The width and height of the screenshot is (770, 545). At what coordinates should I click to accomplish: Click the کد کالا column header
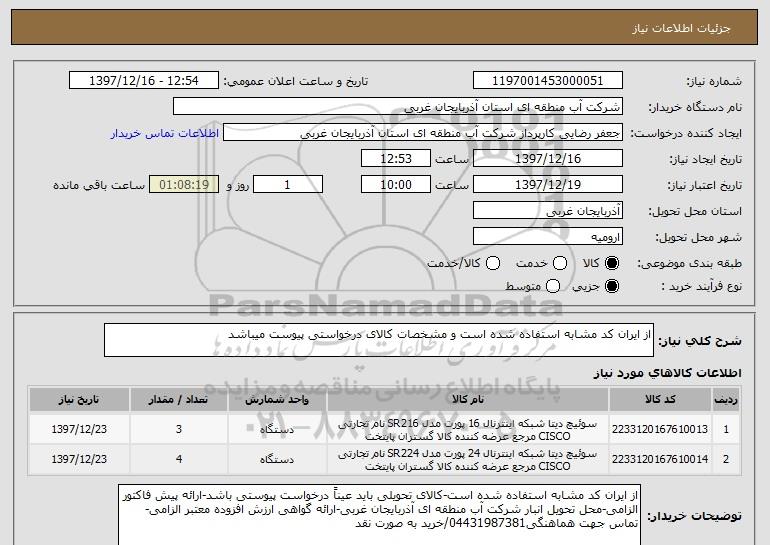(x=660, y=400)
